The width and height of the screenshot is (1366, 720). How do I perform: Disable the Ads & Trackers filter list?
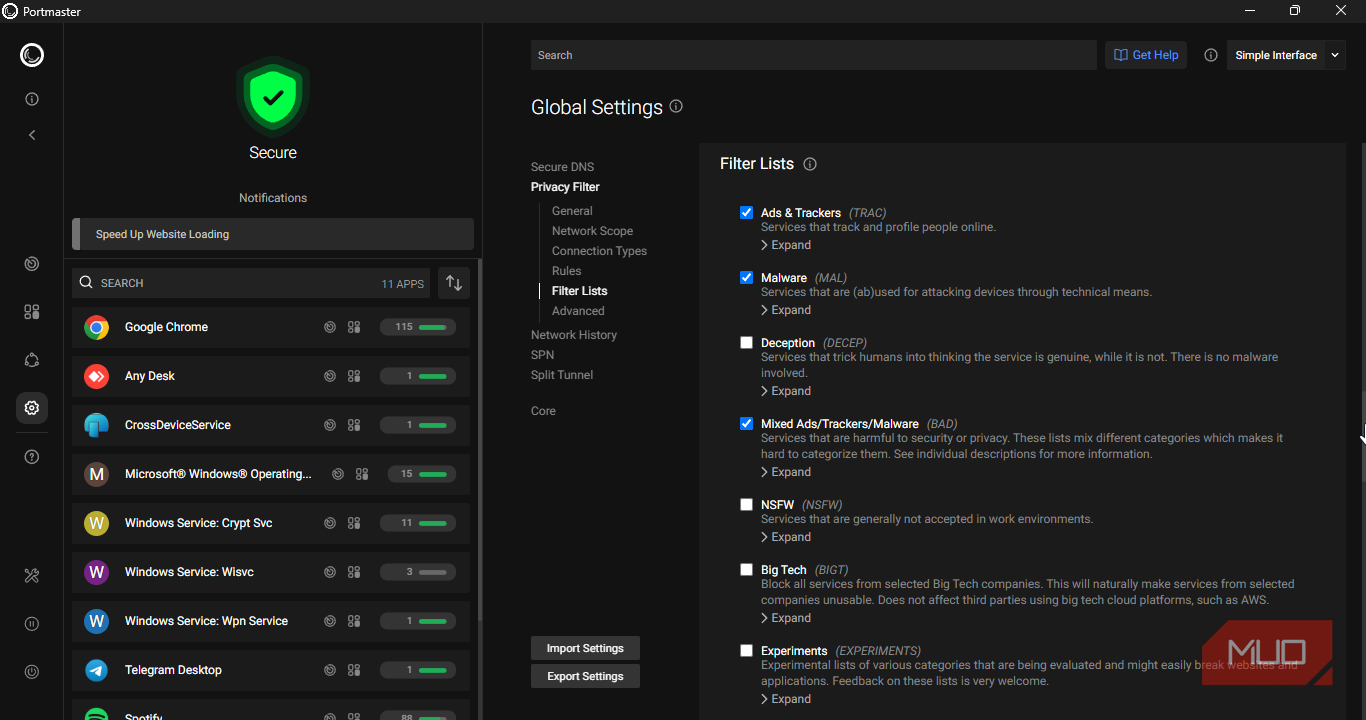pyautogui.click(x=746, y=213)
